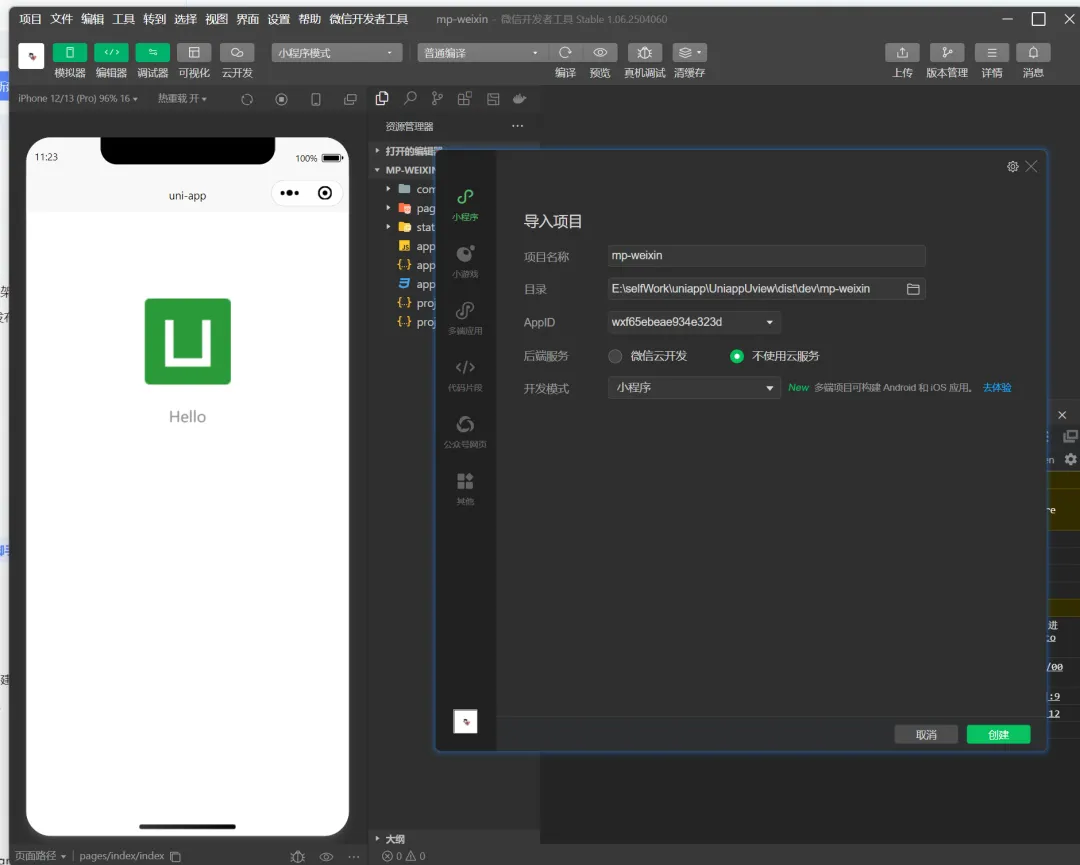The height and width of the screenshot is (865, 1080).
Task: Open the 工具 menu
Action: tap(123, 19)
